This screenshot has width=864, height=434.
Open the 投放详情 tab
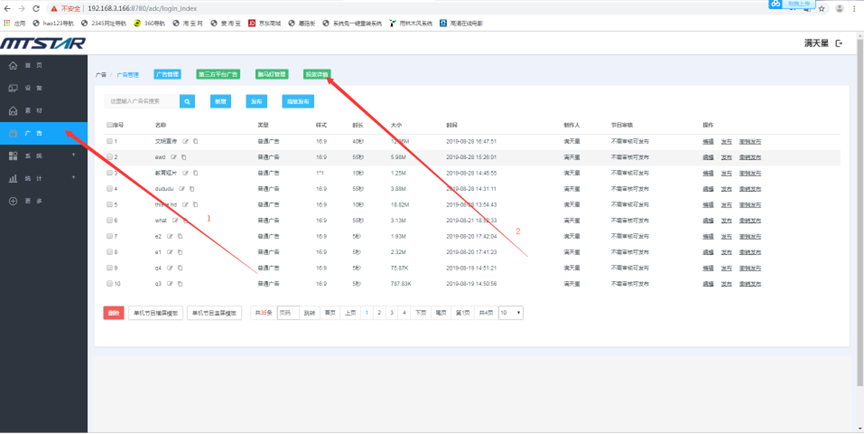pyautogui.click(x=316, y=74)
